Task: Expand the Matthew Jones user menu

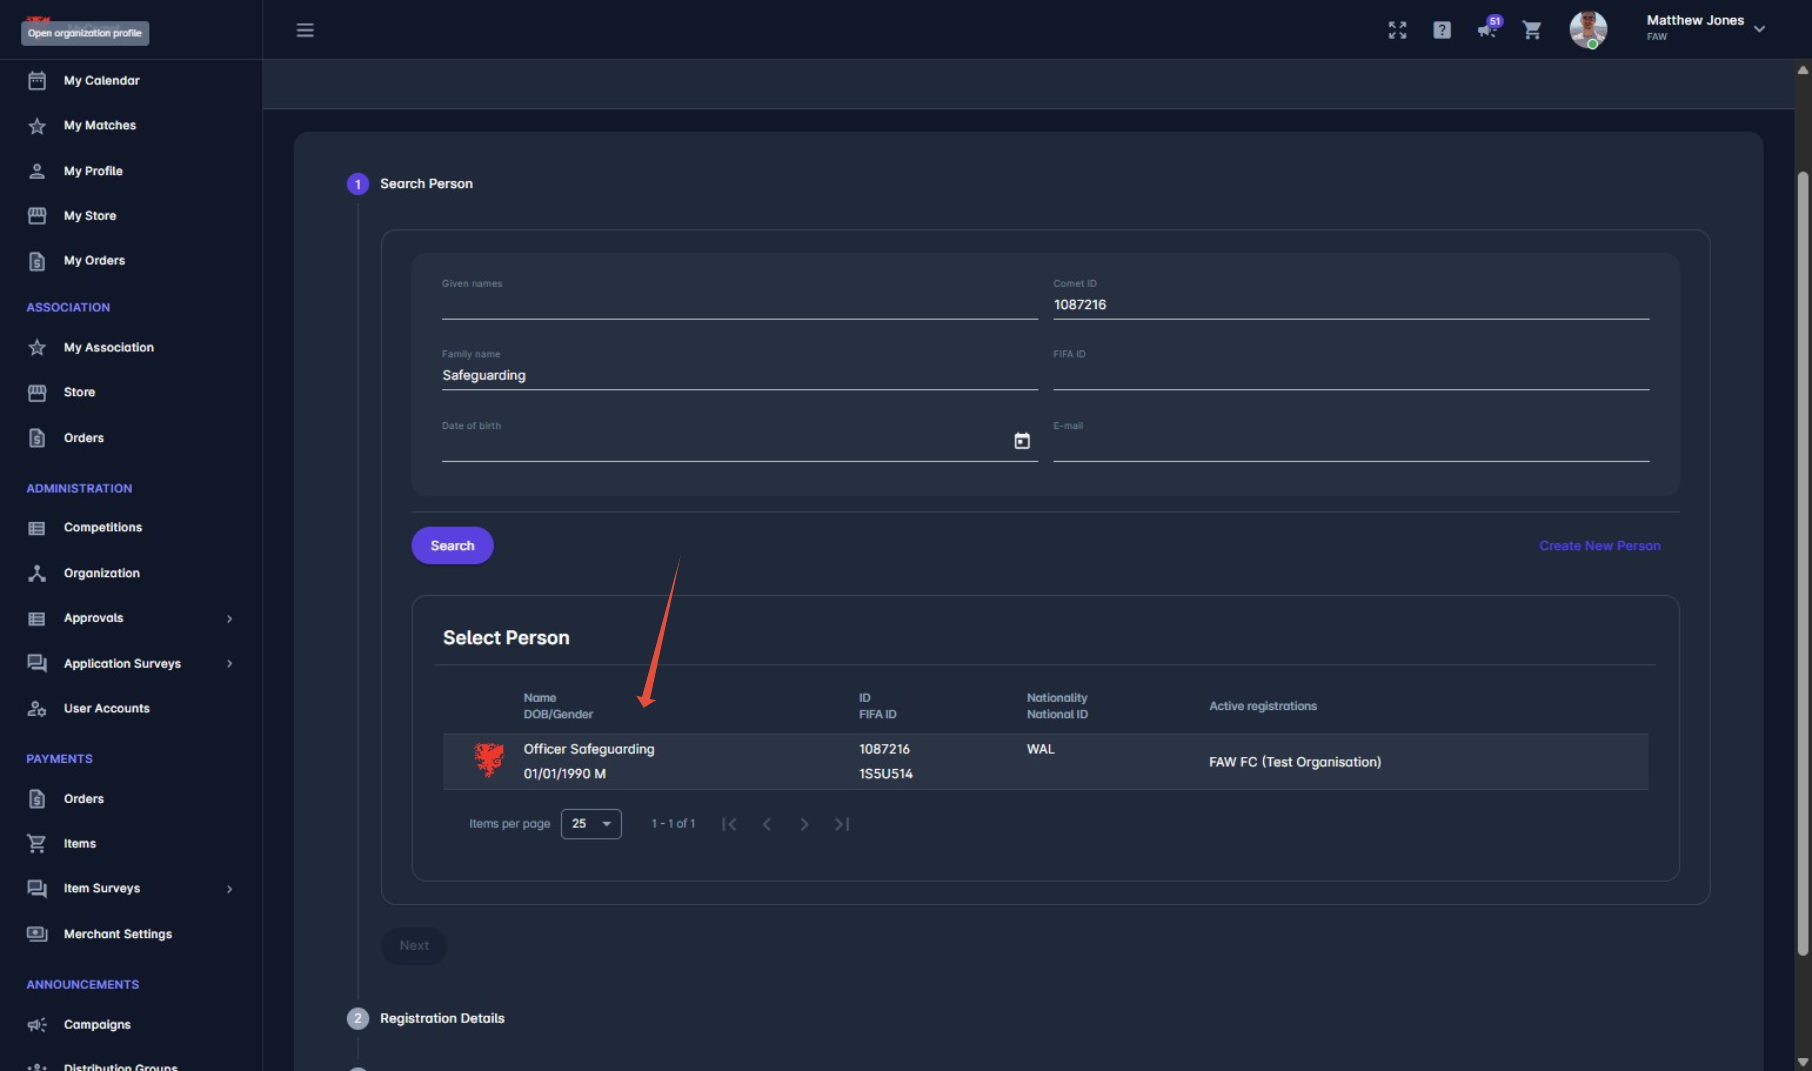Action: click(1759, 29)
